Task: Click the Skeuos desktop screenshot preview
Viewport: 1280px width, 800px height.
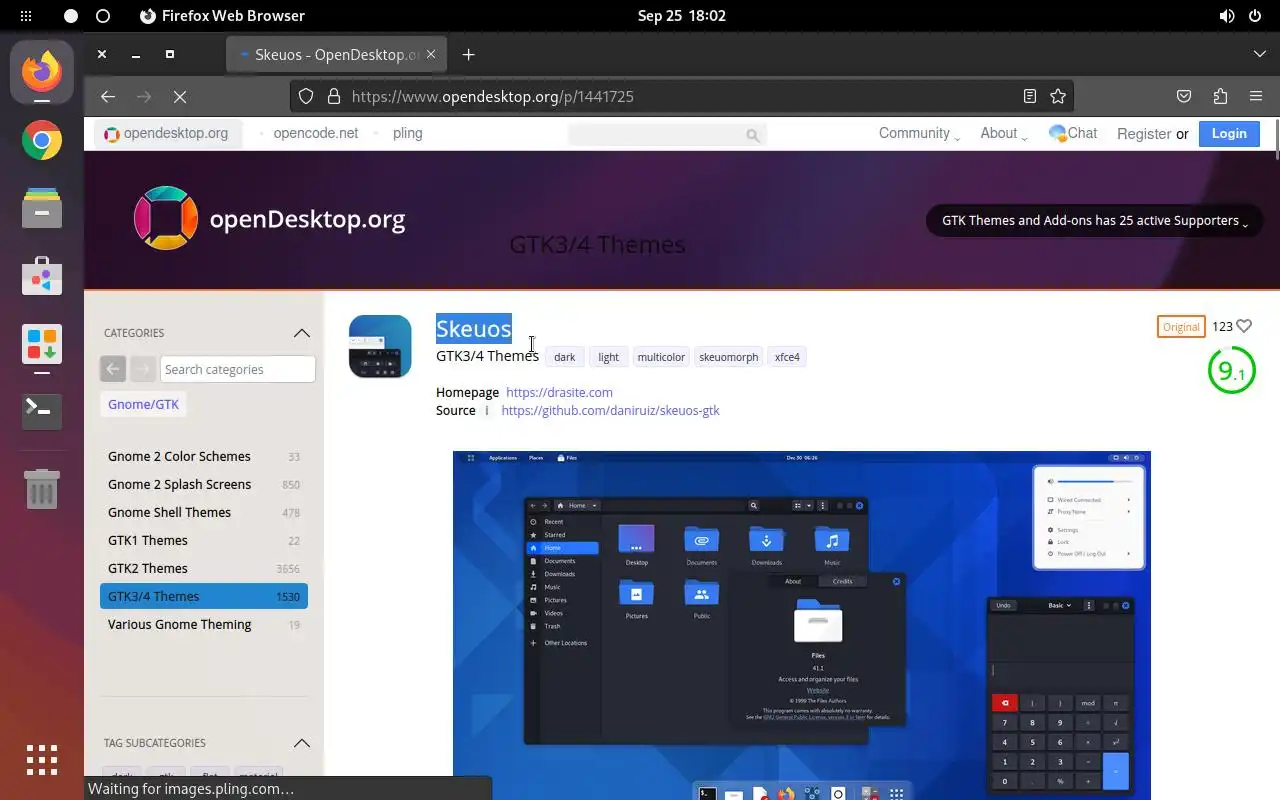Action: [802, 625]
